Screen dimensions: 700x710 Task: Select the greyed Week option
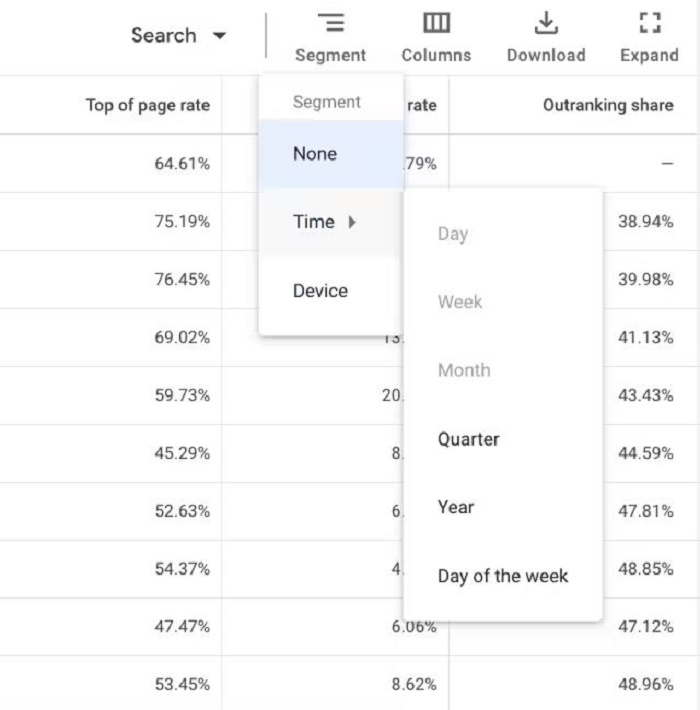(503, 302)
